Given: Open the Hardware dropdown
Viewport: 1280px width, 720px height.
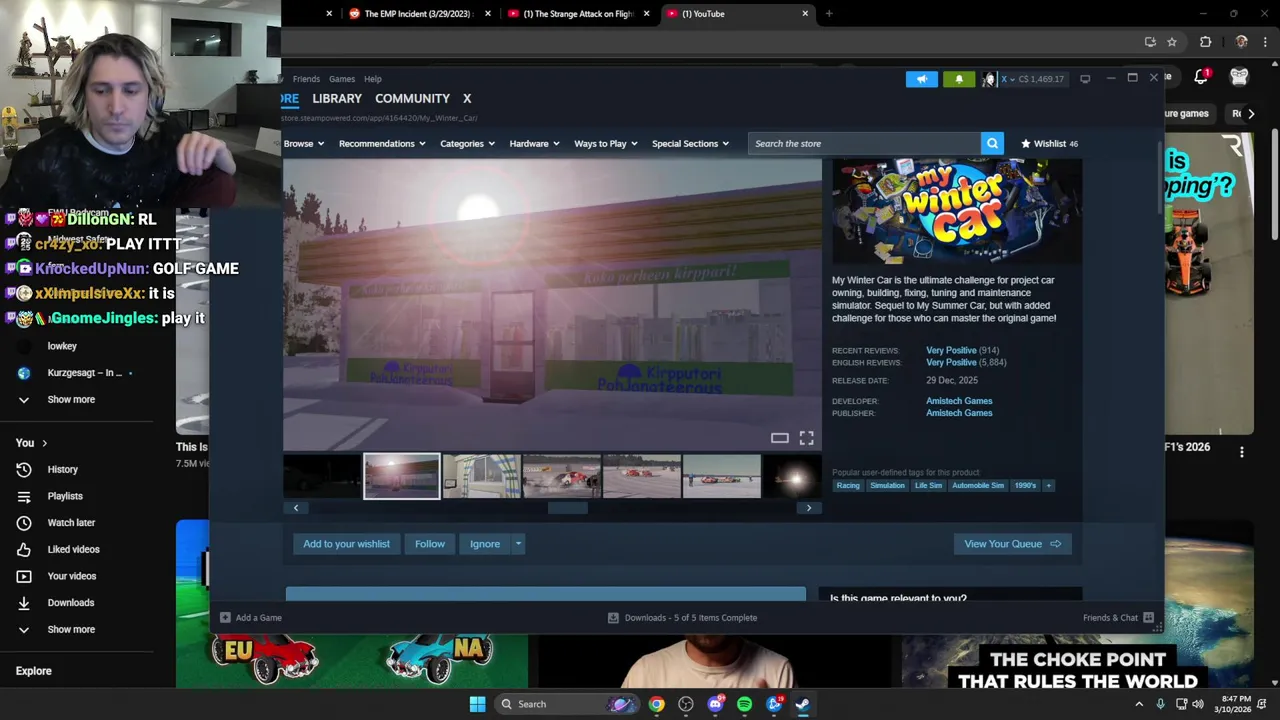Looking at the screenshot, I should [x=534, y=144].
